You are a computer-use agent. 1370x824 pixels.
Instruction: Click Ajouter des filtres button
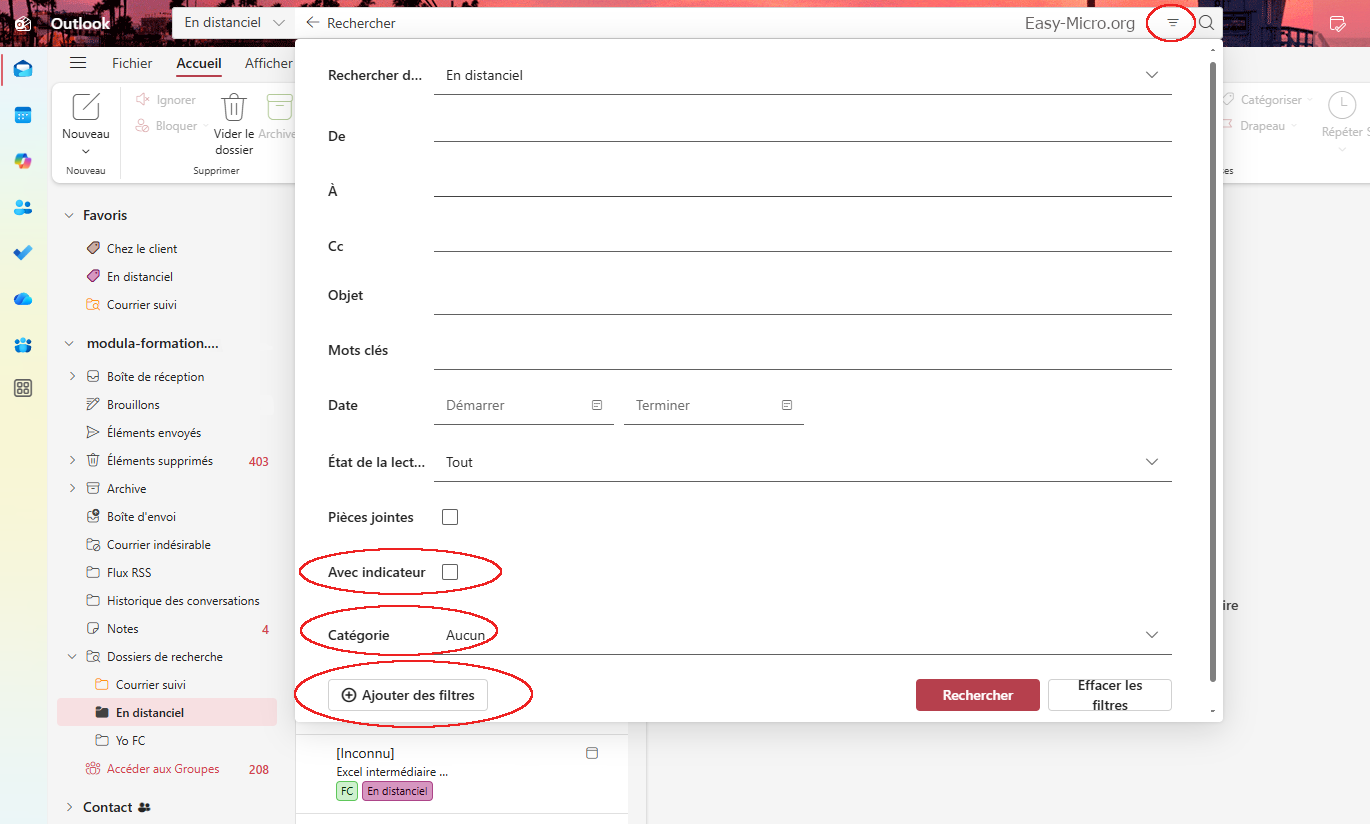pyautogui.click(x=408, y=695)
